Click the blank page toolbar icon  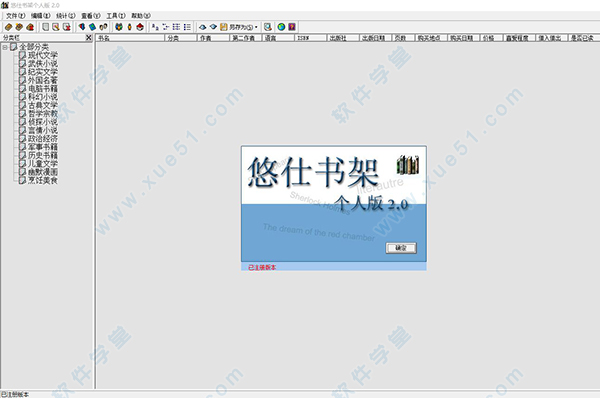point(46,27)
